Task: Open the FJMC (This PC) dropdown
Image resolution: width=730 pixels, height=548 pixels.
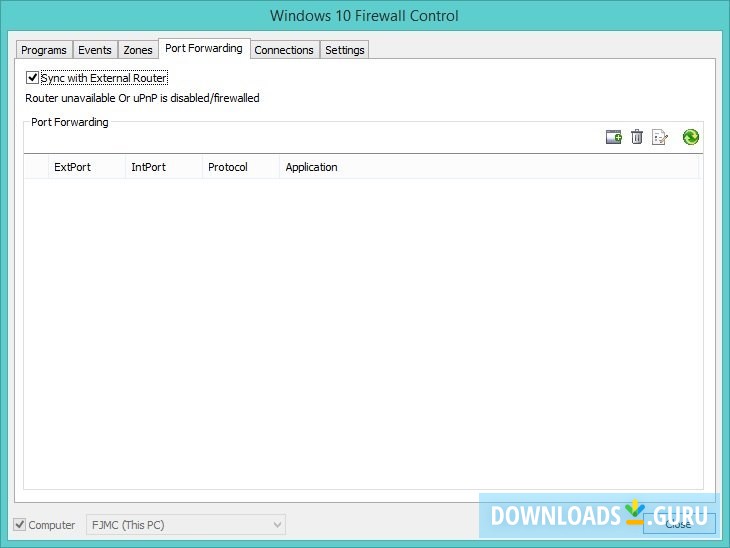Action: (x=186, y=525)
